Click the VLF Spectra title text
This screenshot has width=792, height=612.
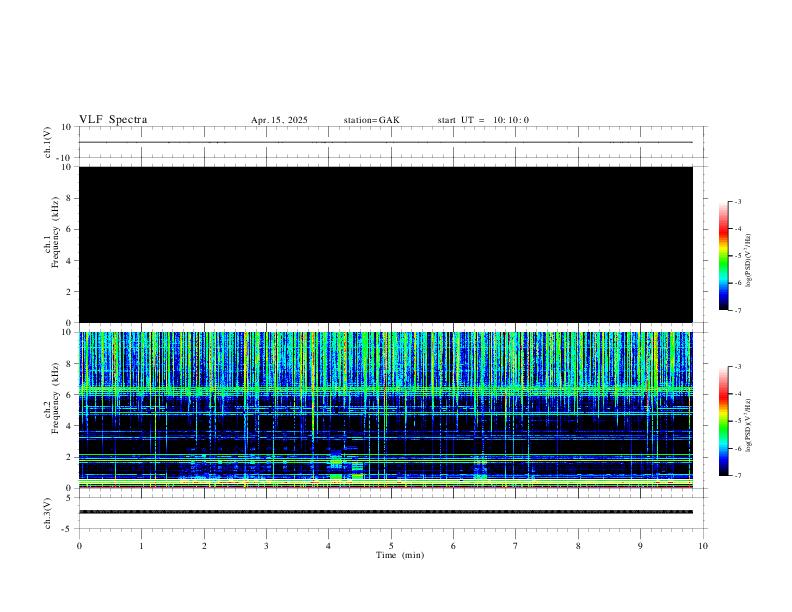113,120
